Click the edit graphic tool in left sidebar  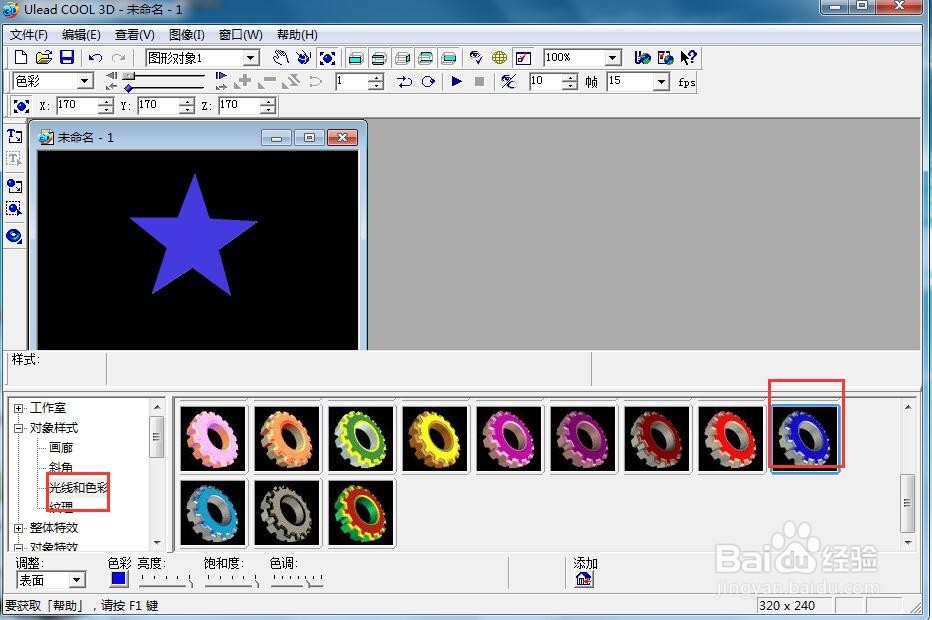14,209
